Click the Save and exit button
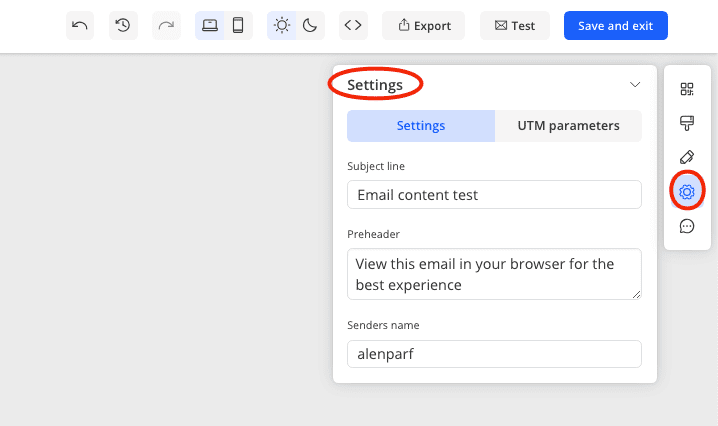The image size is (718, 426). coord(615,26)
